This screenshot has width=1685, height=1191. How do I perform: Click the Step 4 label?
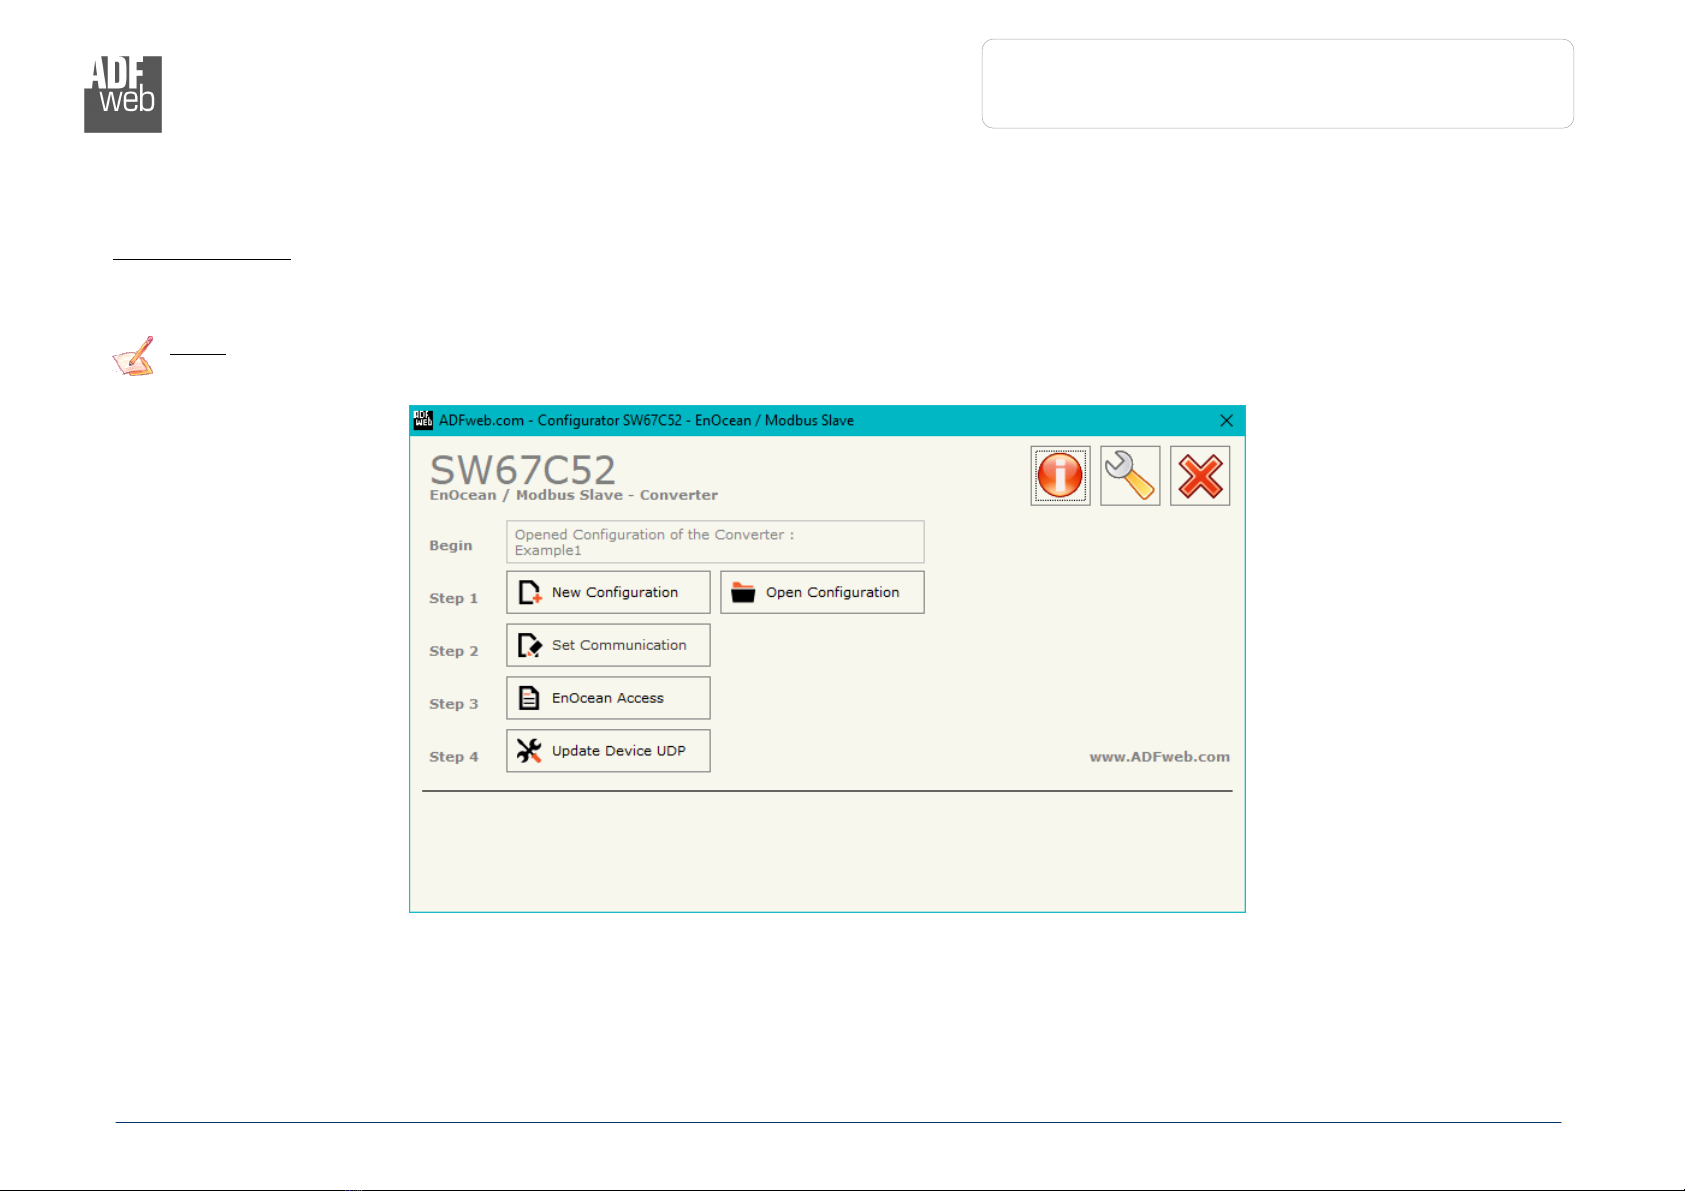[x=454, y=757]
